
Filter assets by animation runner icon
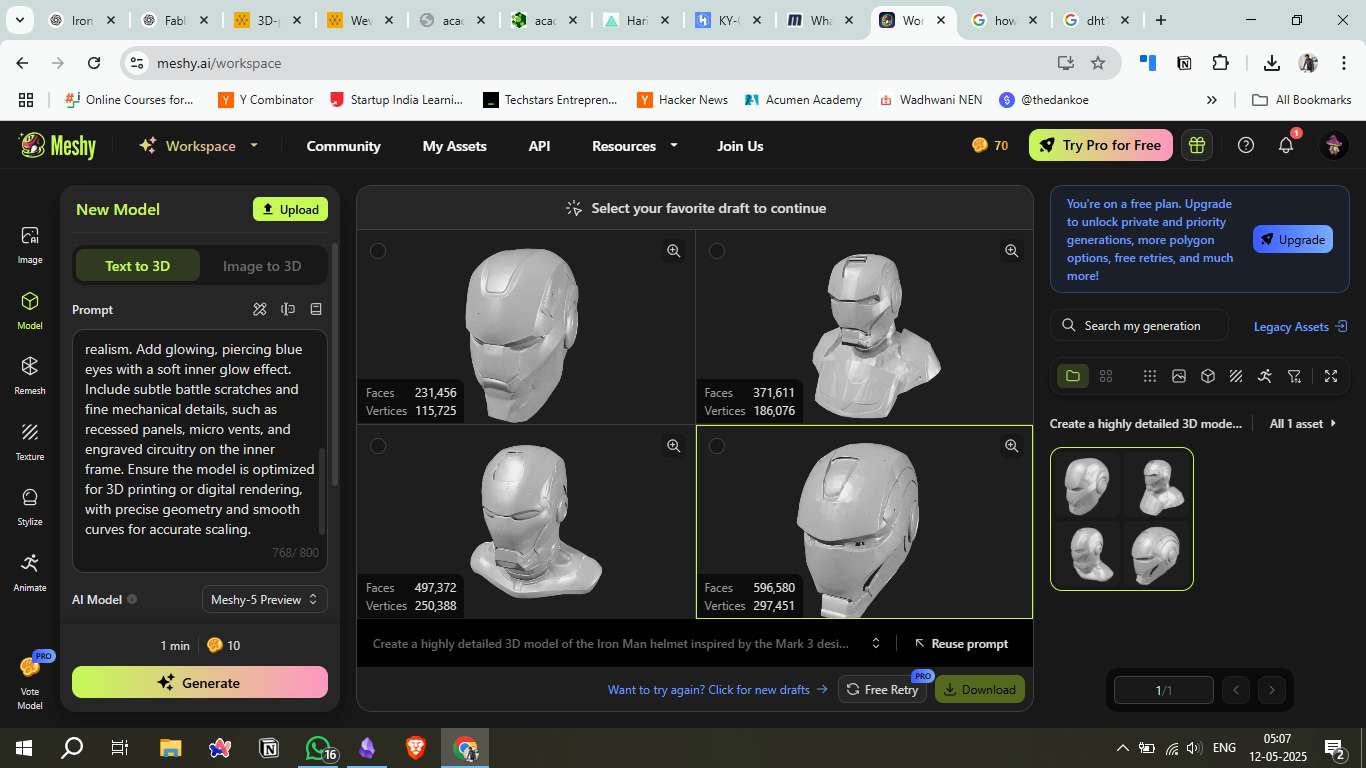point(1265,376)
